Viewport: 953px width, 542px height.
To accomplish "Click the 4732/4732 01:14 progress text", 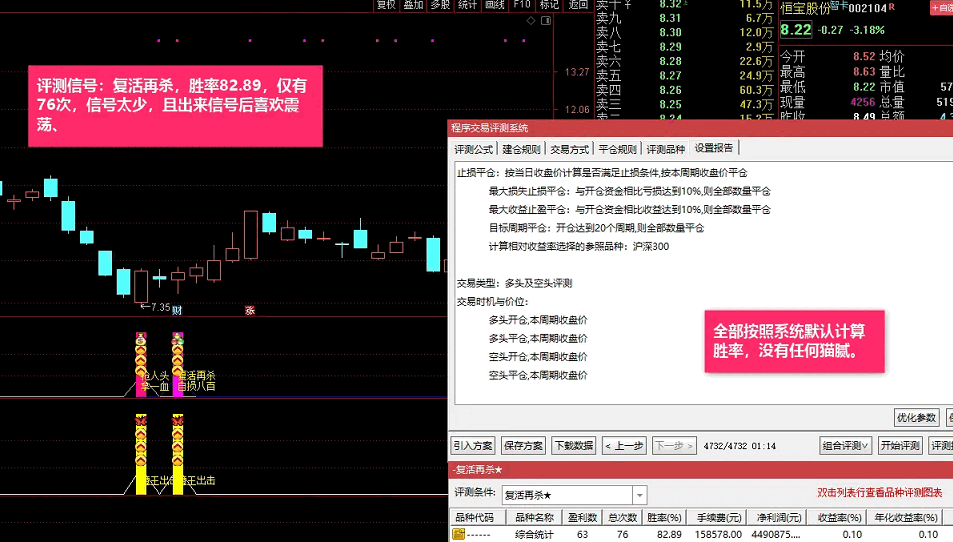I will 740,446.
